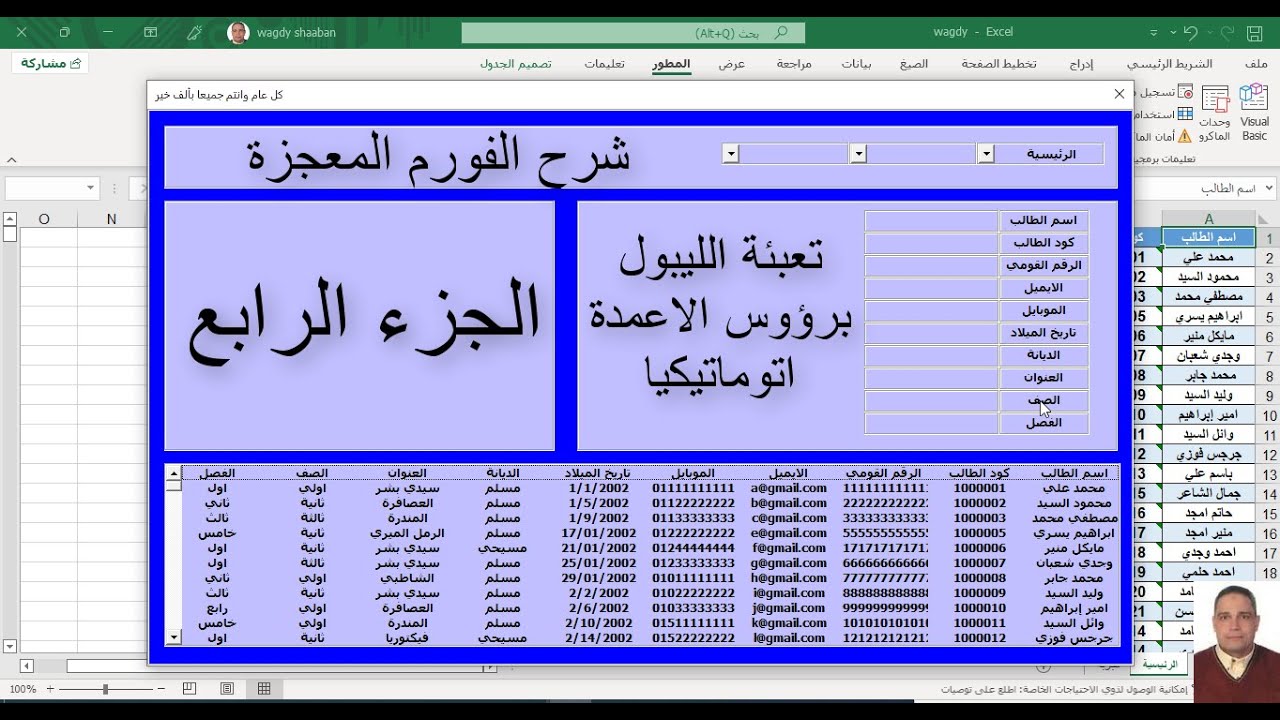The height and width of the screenshot is (720, 1280).
Task: Adjust the zoom slider handle
Action: tap(105, 689)
